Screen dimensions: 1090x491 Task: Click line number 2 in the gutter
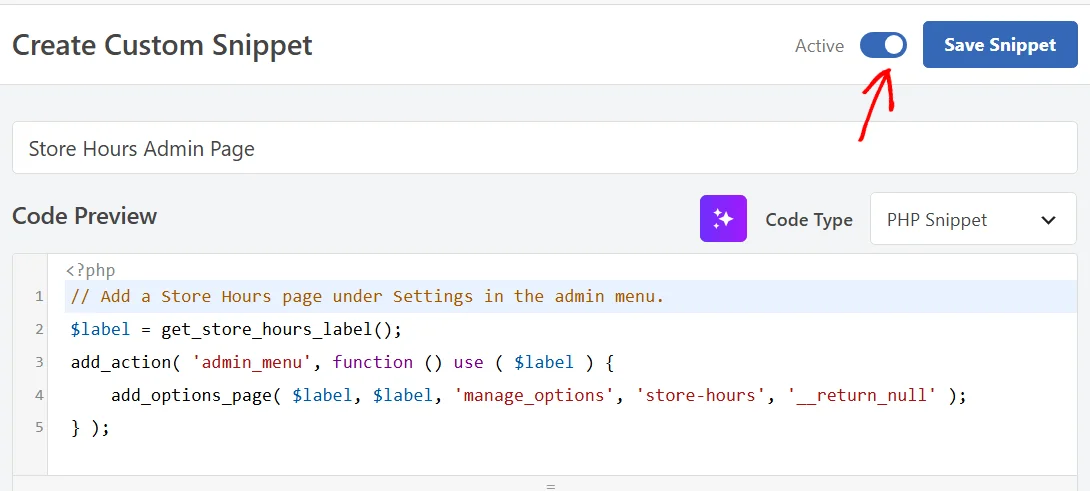click(x=39, y=330)
